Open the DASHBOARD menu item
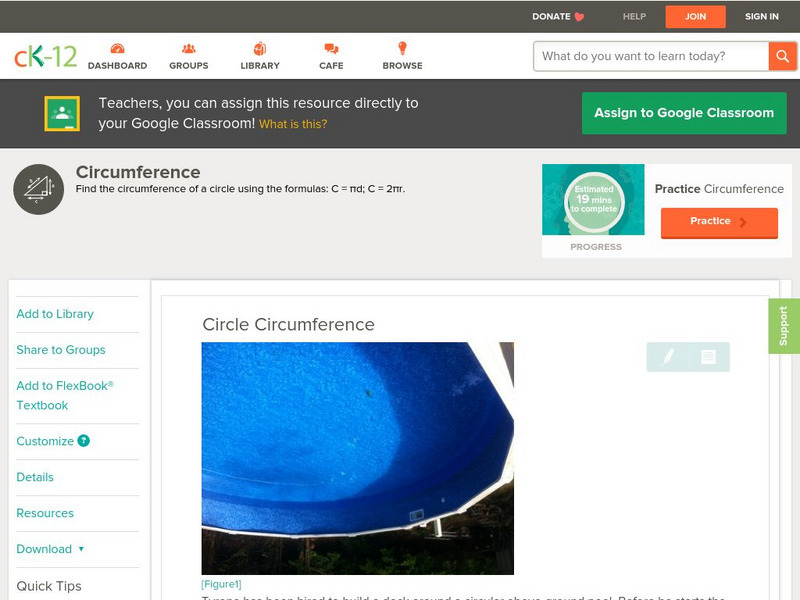 tap(117, 66)
